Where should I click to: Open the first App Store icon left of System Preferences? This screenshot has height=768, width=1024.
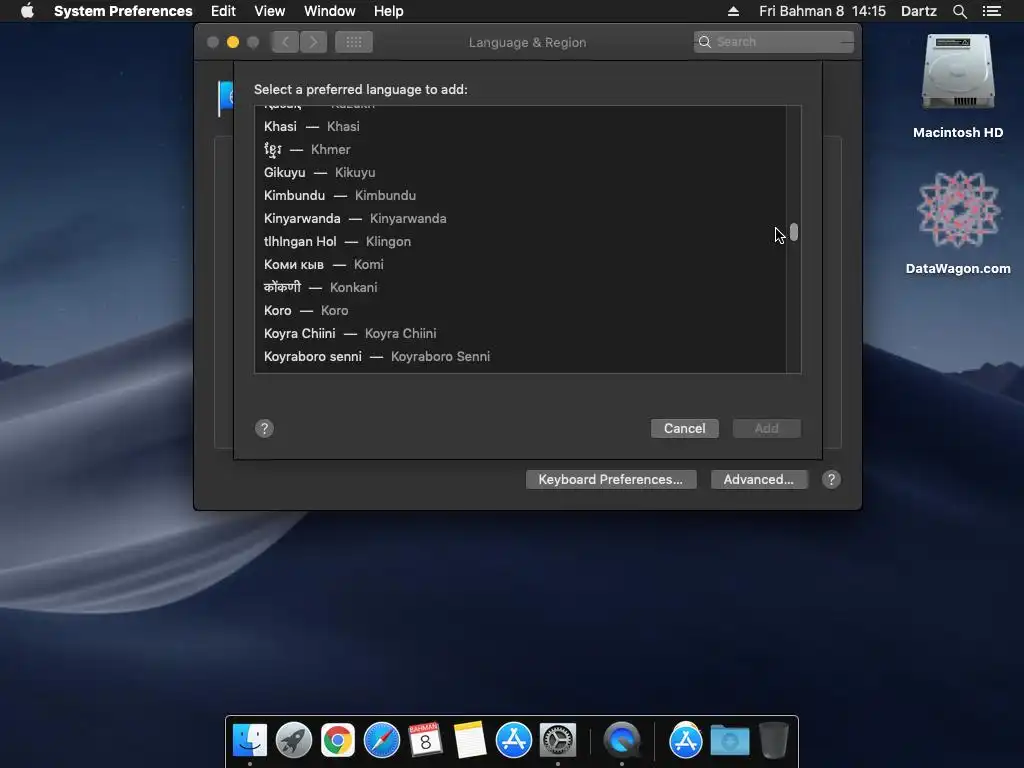pyautogui.click(x=514, y=740)
